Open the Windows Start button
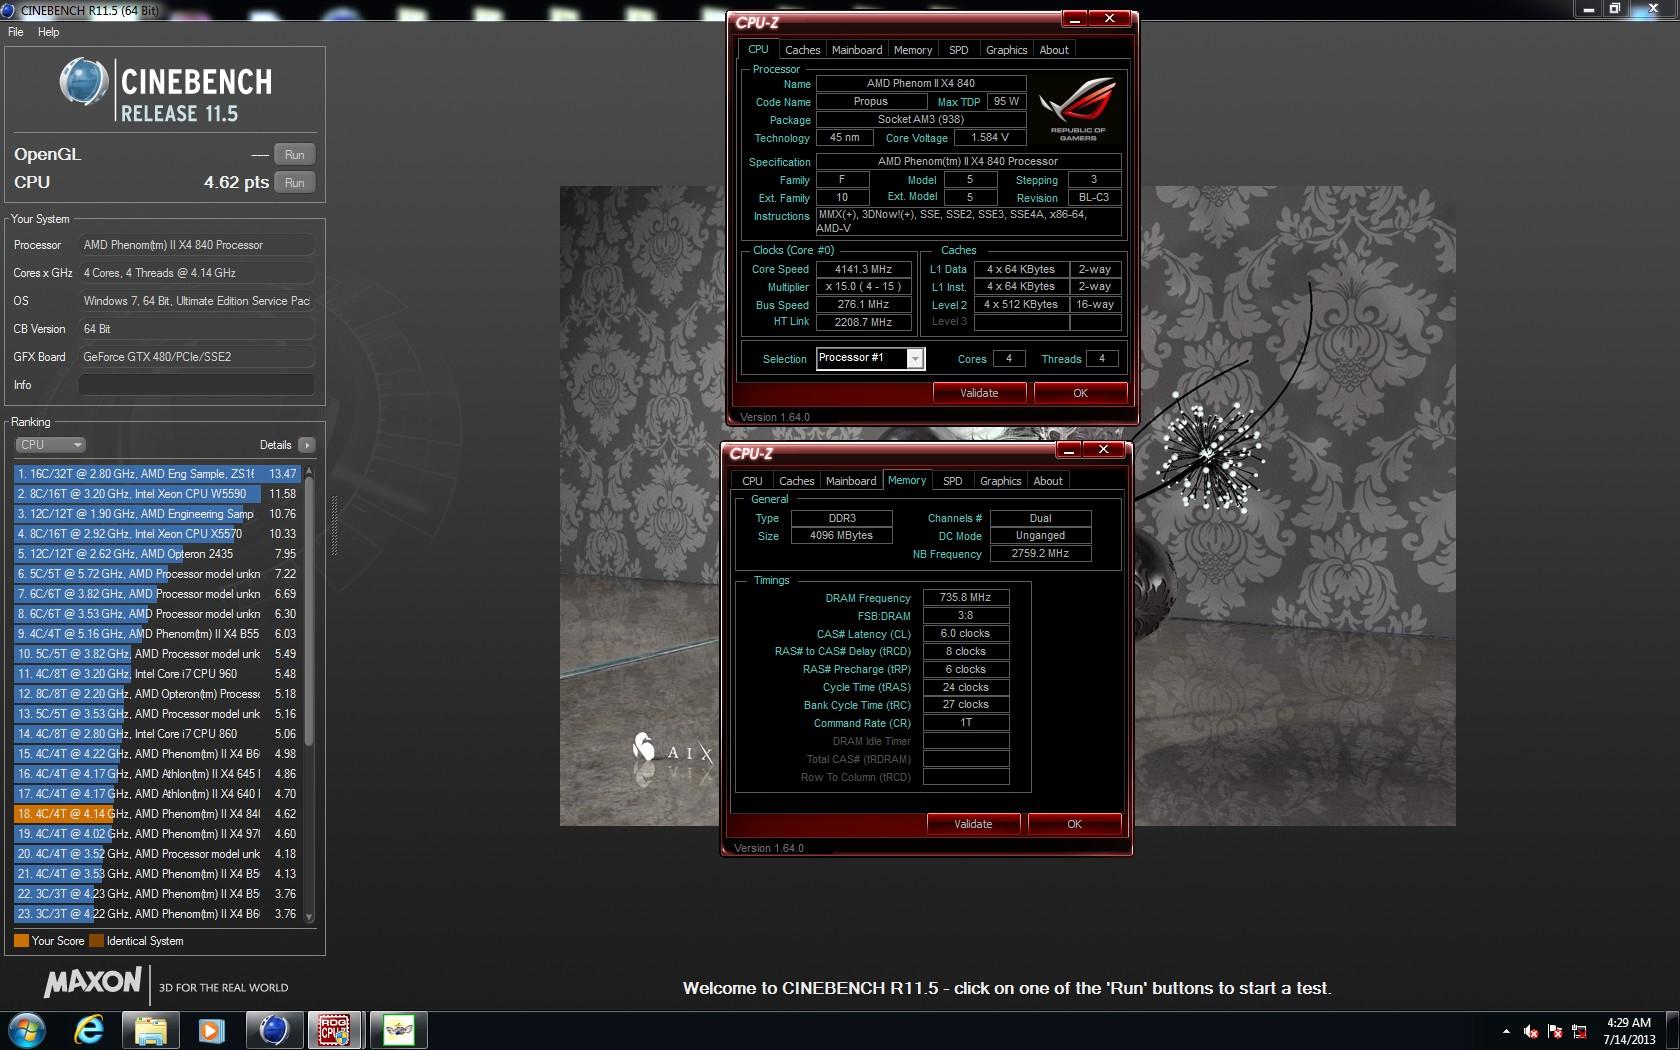The width and height of the screenshot is (1680, 1050). click(x=26, y=1030)
